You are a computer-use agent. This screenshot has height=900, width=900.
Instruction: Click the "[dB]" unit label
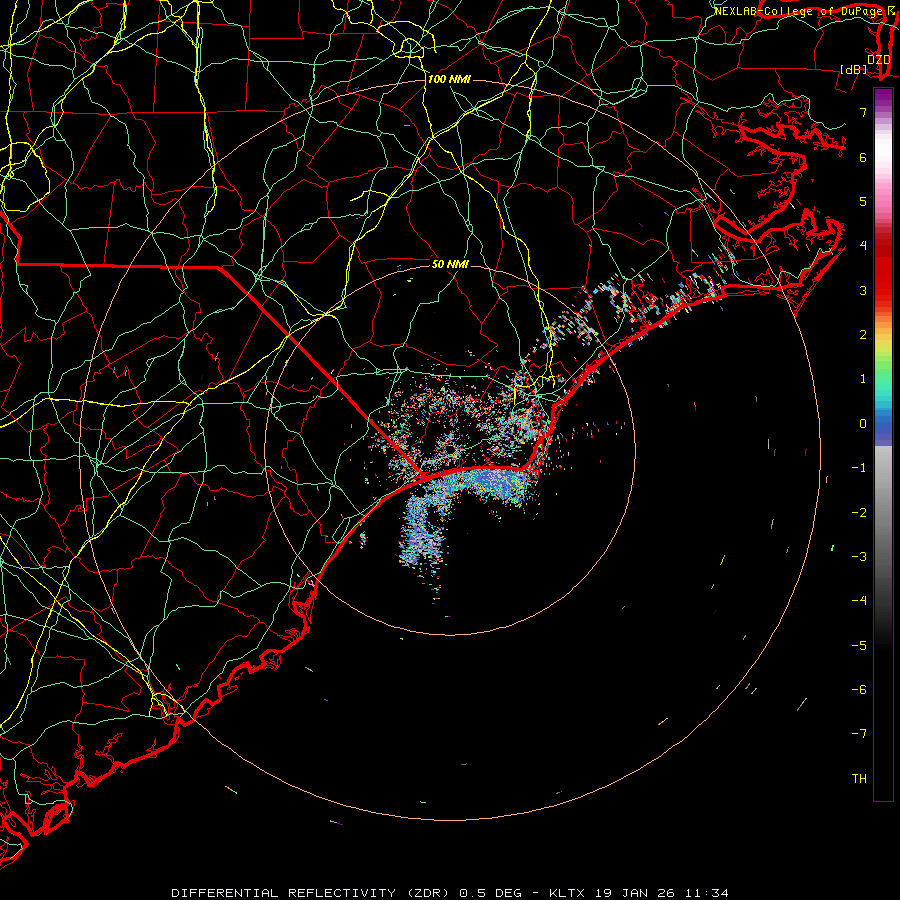[x=854, y=69]
